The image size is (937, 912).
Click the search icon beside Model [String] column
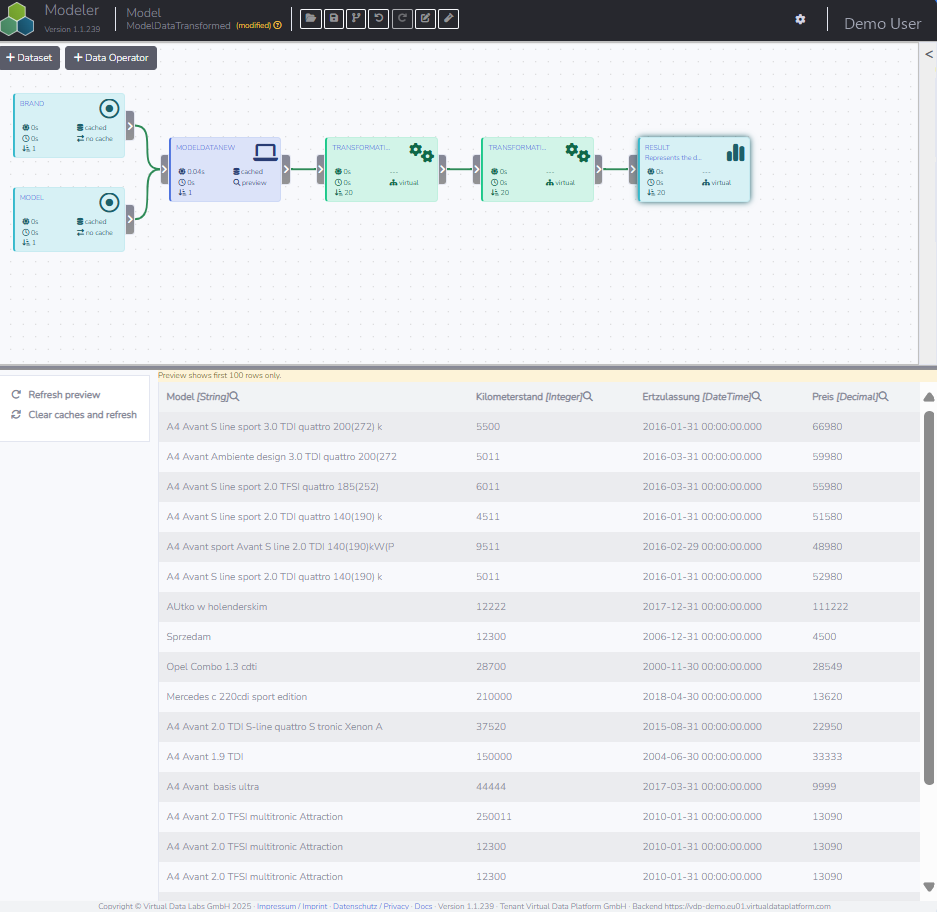pyautogui.click(x=235, y=396)
